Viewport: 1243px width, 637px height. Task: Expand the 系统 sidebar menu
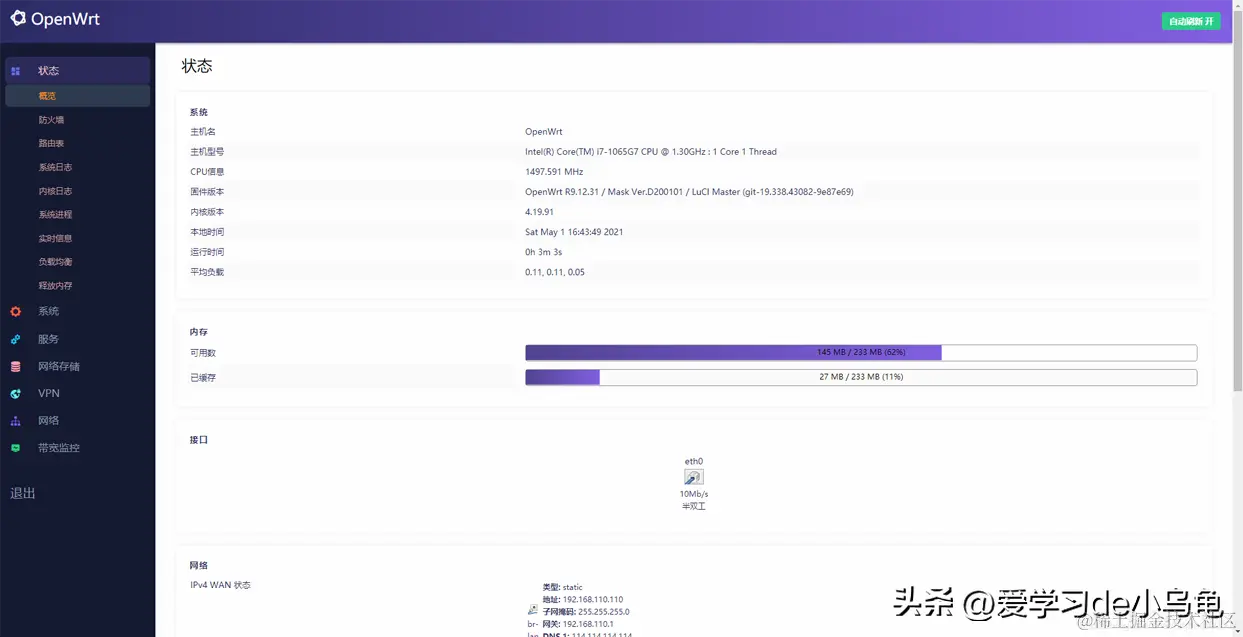48,311
